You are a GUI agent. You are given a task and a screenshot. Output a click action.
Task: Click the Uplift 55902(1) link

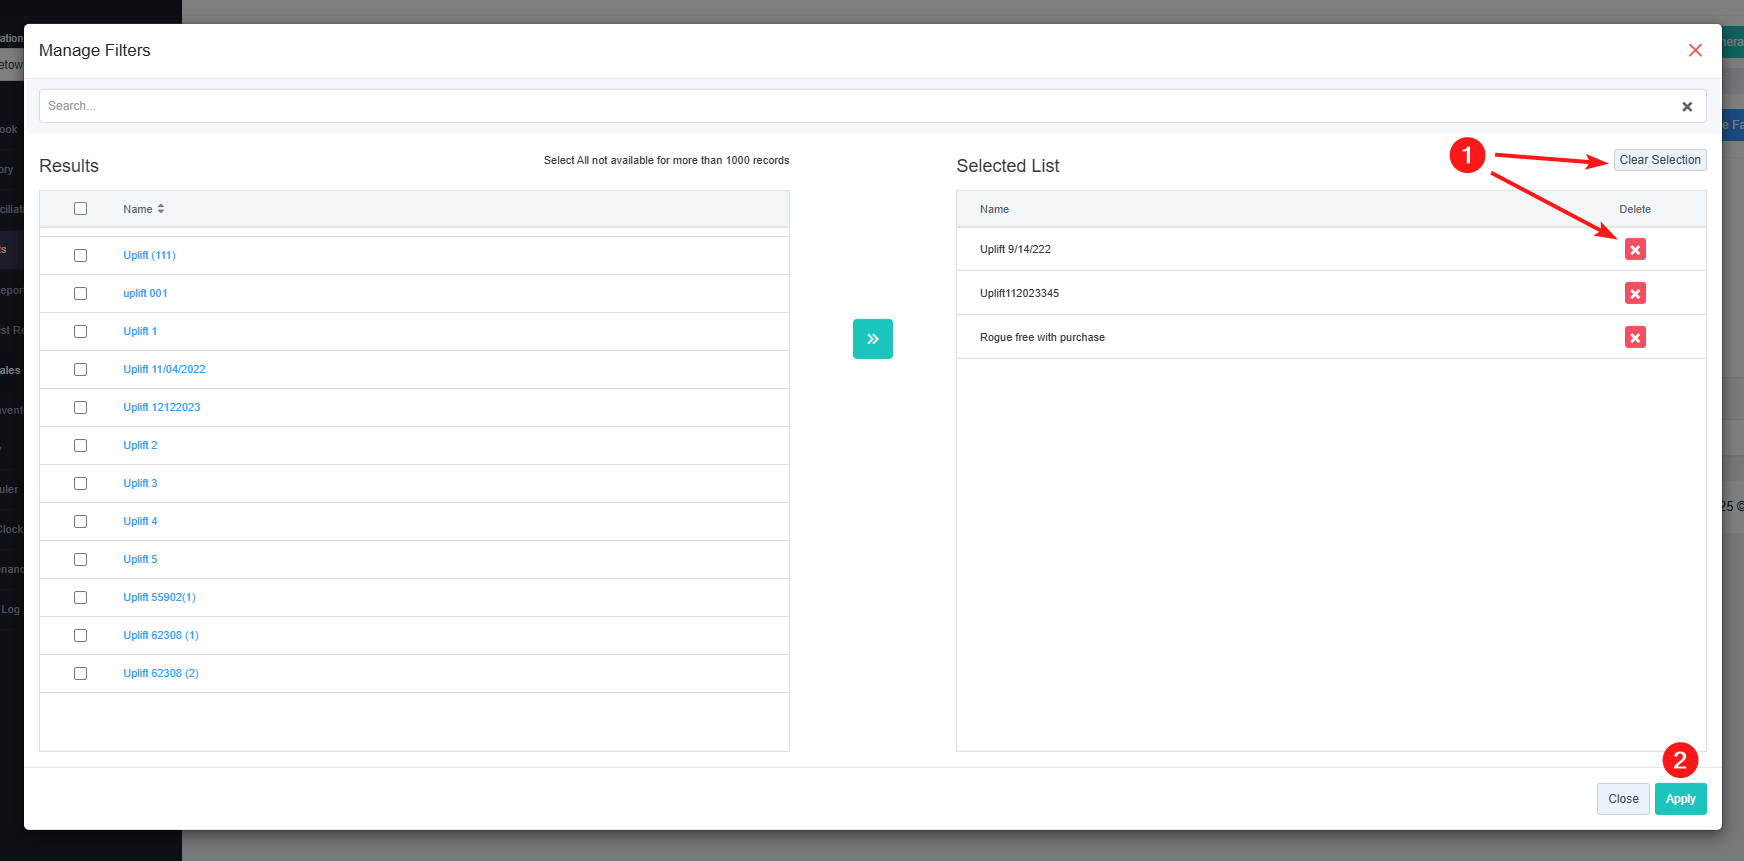[159, 597]
